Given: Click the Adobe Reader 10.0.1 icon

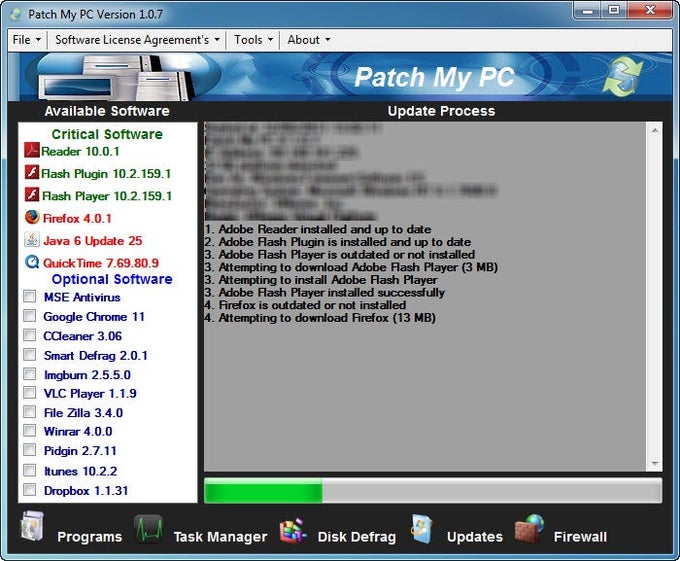Looking at the screenshot, I should click(32, 151).
